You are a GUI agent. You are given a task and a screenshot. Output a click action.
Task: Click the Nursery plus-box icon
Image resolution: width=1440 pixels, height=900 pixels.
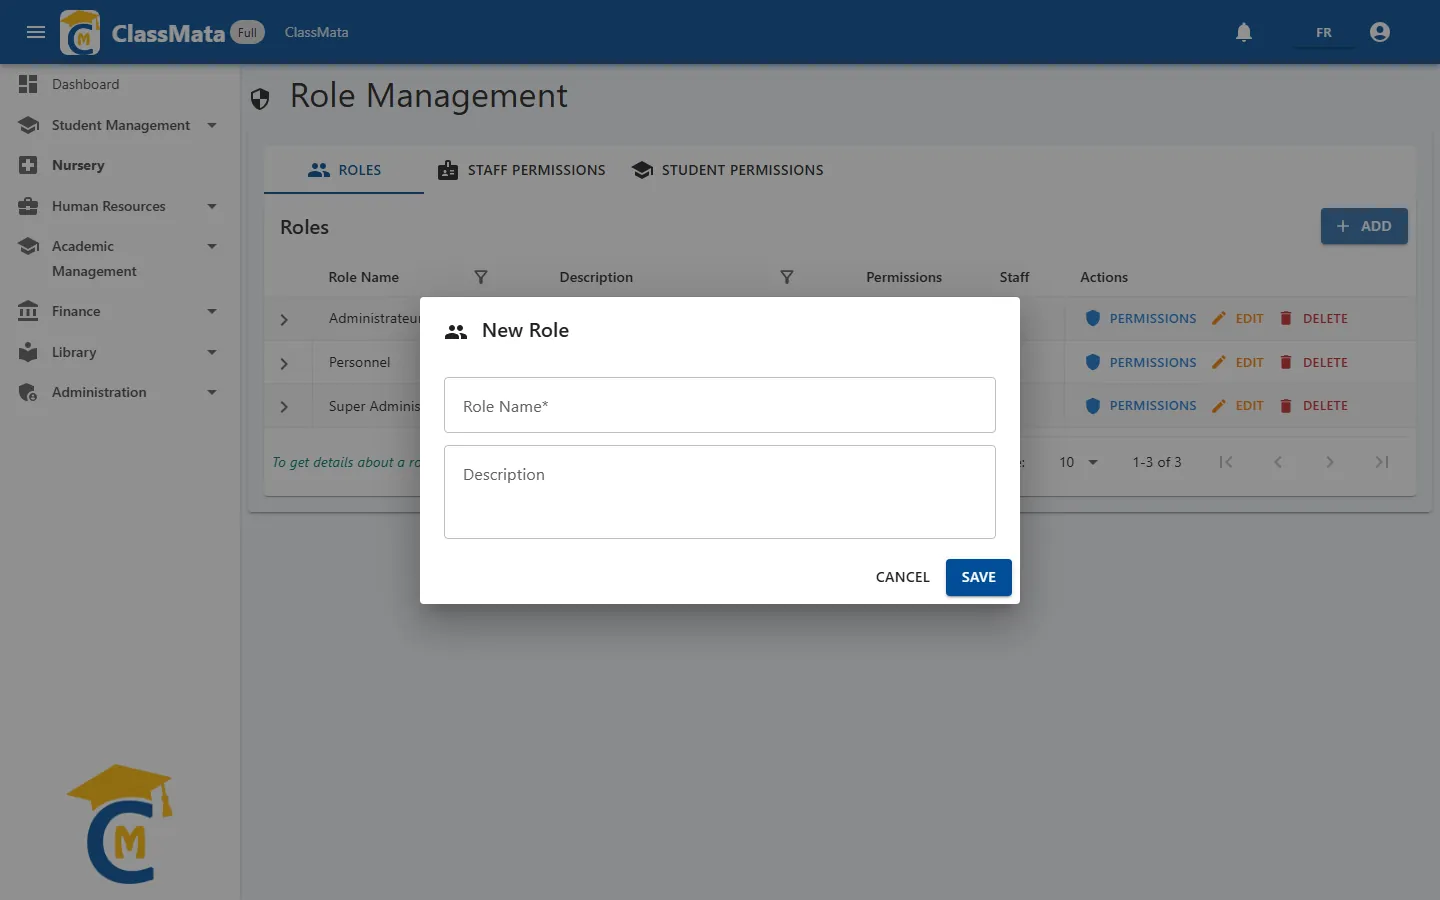pyautogui.click(x=28, y=165)
